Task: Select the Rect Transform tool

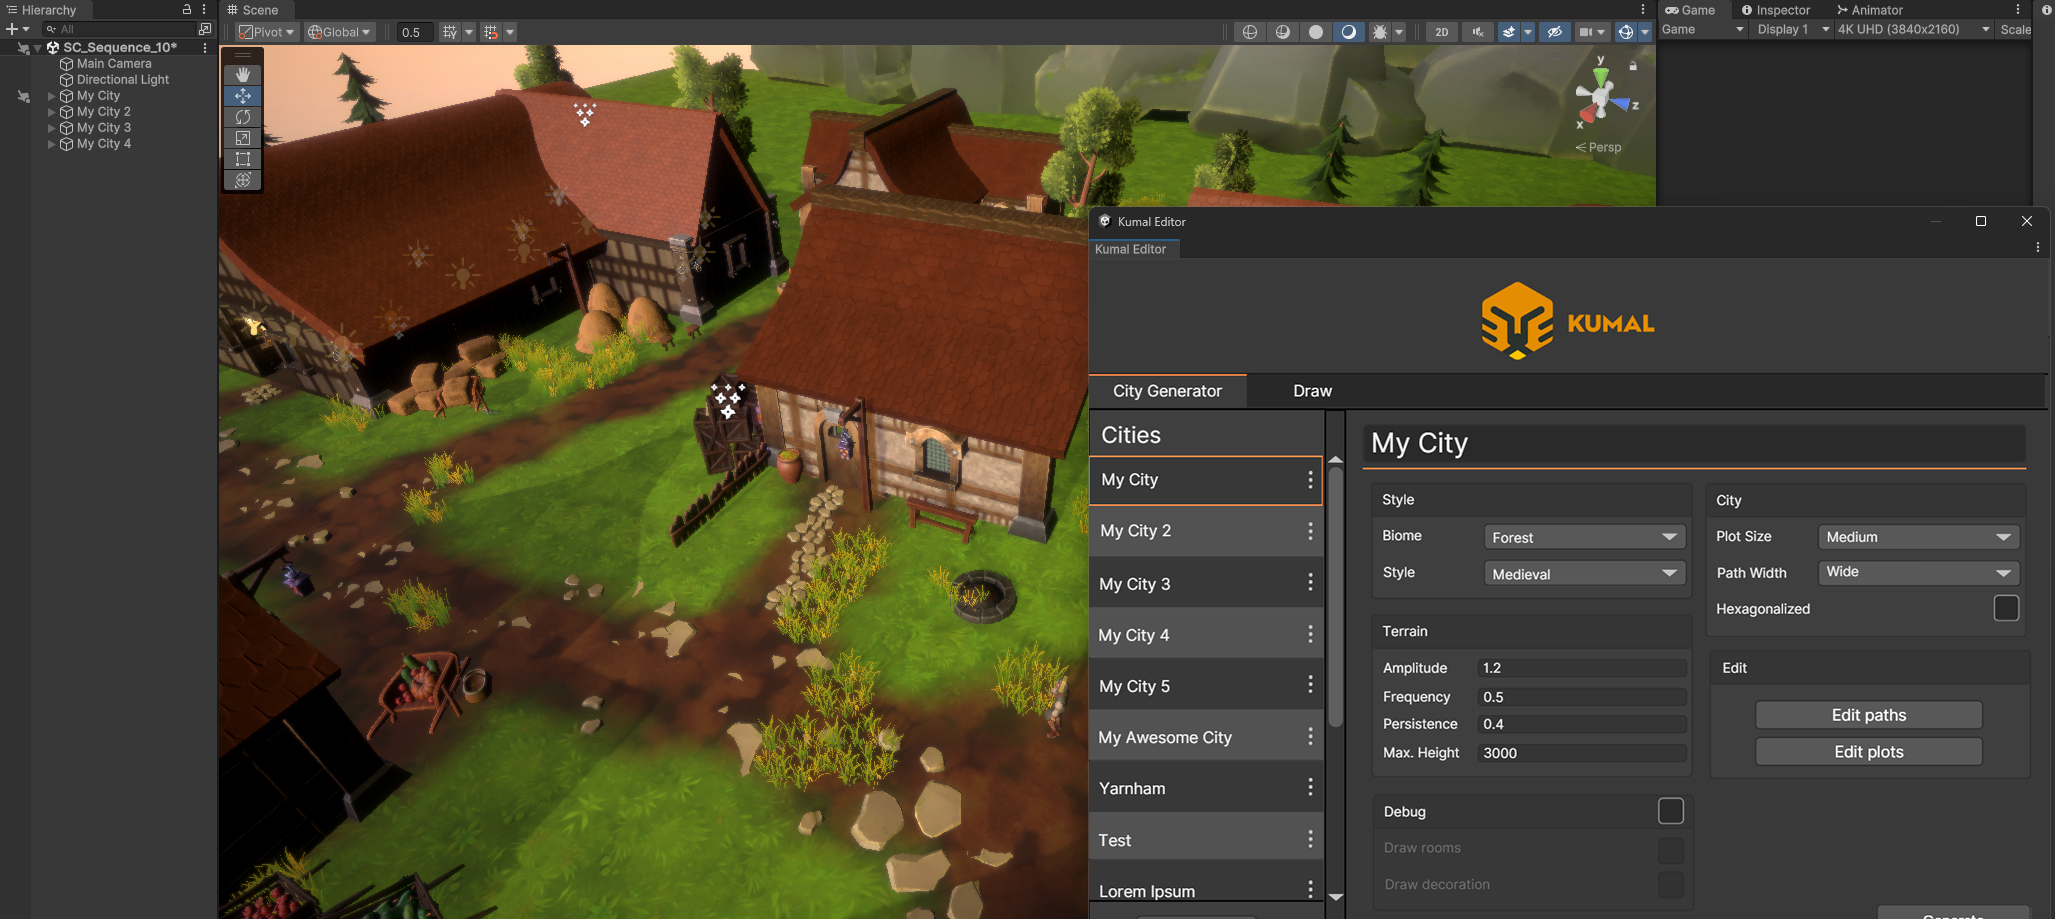Action: coord(242,158)
